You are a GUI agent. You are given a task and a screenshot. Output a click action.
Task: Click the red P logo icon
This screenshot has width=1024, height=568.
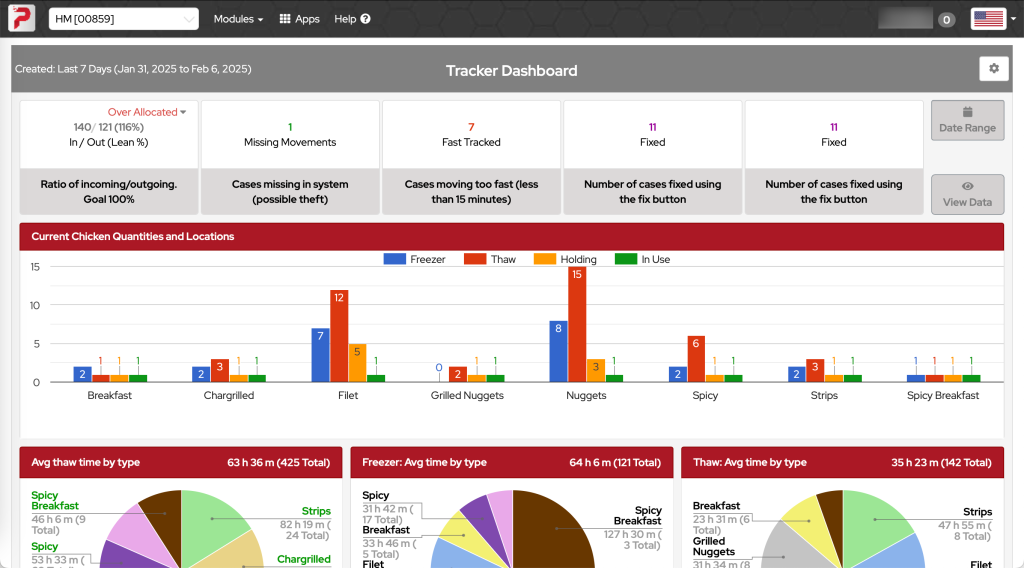point(22,18)
